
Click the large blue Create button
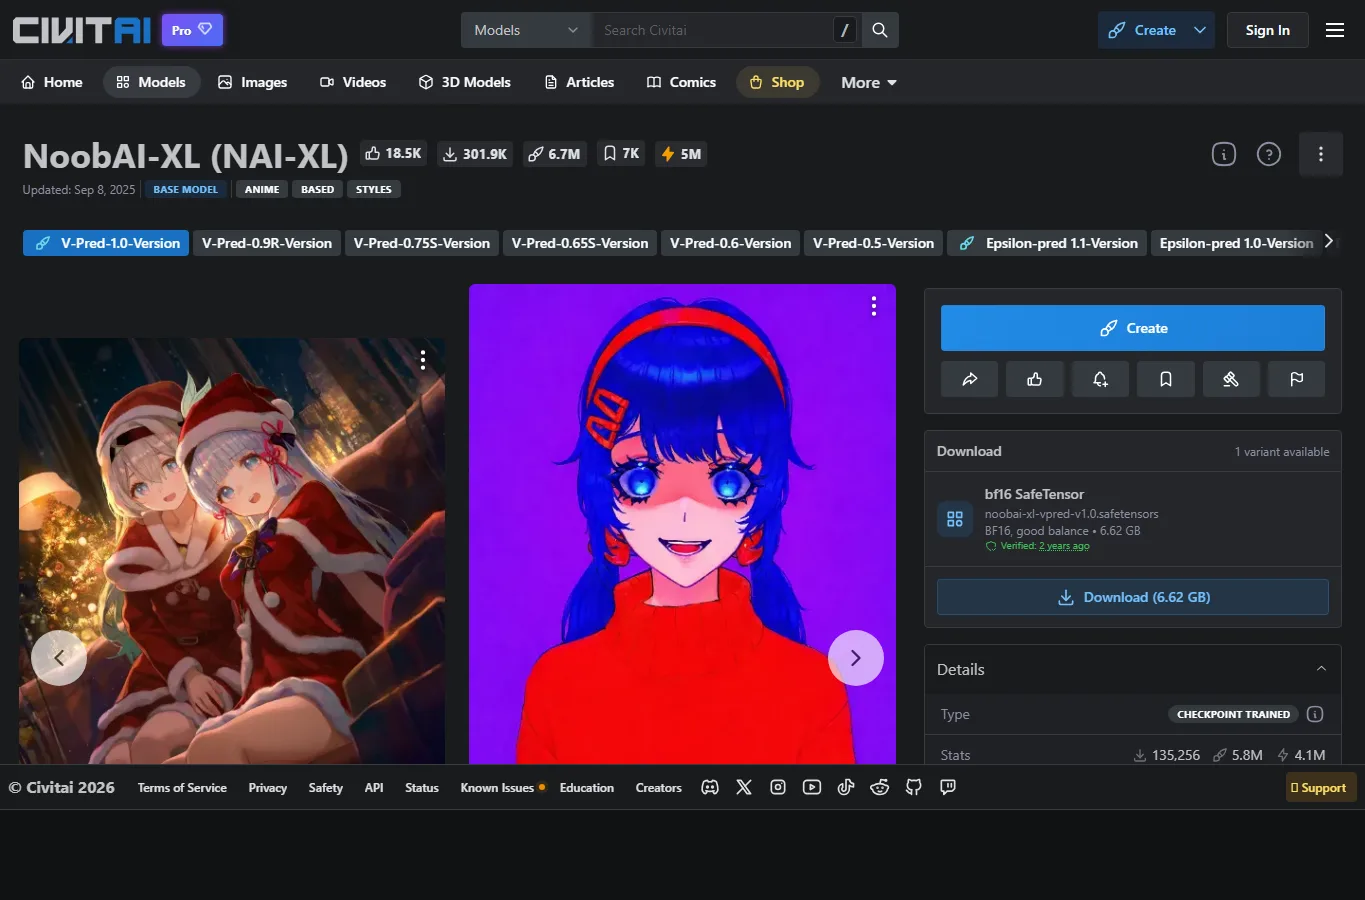coord(1133,328)
